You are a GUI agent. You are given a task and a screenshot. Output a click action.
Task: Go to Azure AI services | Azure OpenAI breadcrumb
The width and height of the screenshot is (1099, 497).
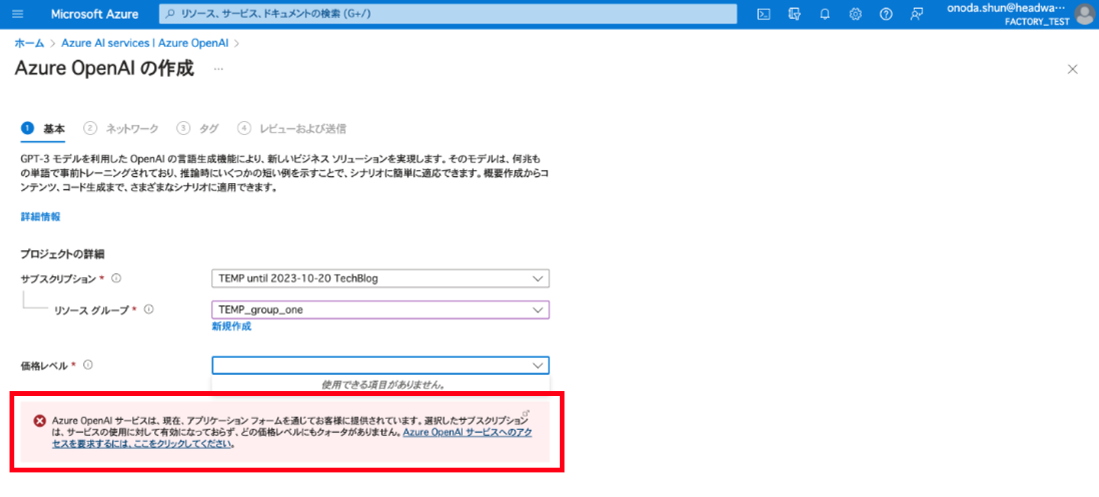tap(145, 43)
